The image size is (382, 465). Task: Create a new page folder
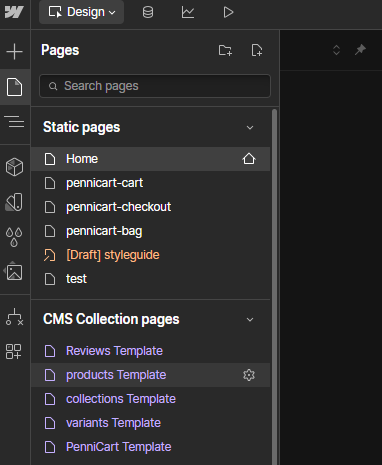(x=225, y=51)
